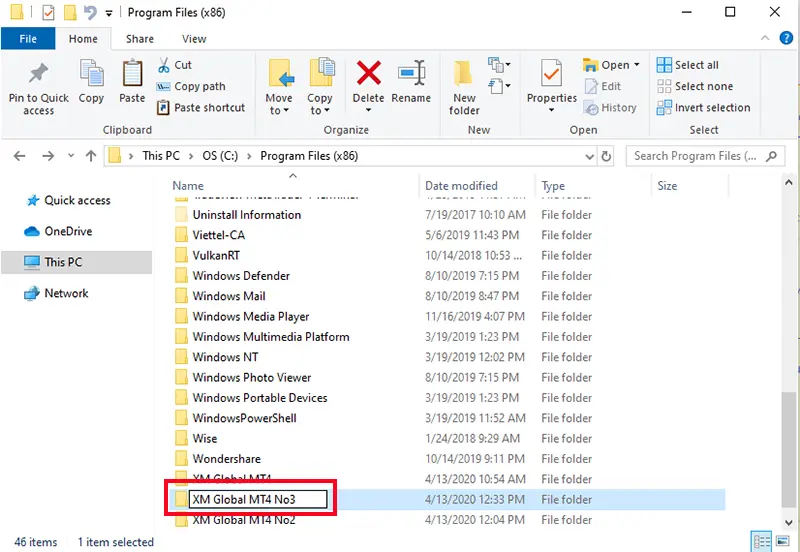Click Copy path in Clipboard group
Screen dimensions: 800x552
coord(191,86)
